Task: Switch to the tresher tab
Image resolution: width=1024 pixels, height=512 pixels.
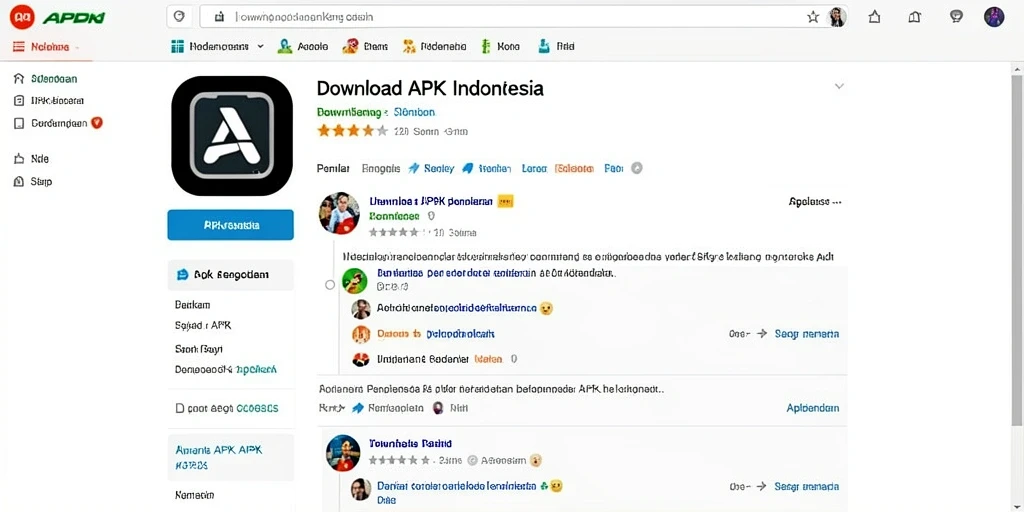Action: (x=494, y=168)
